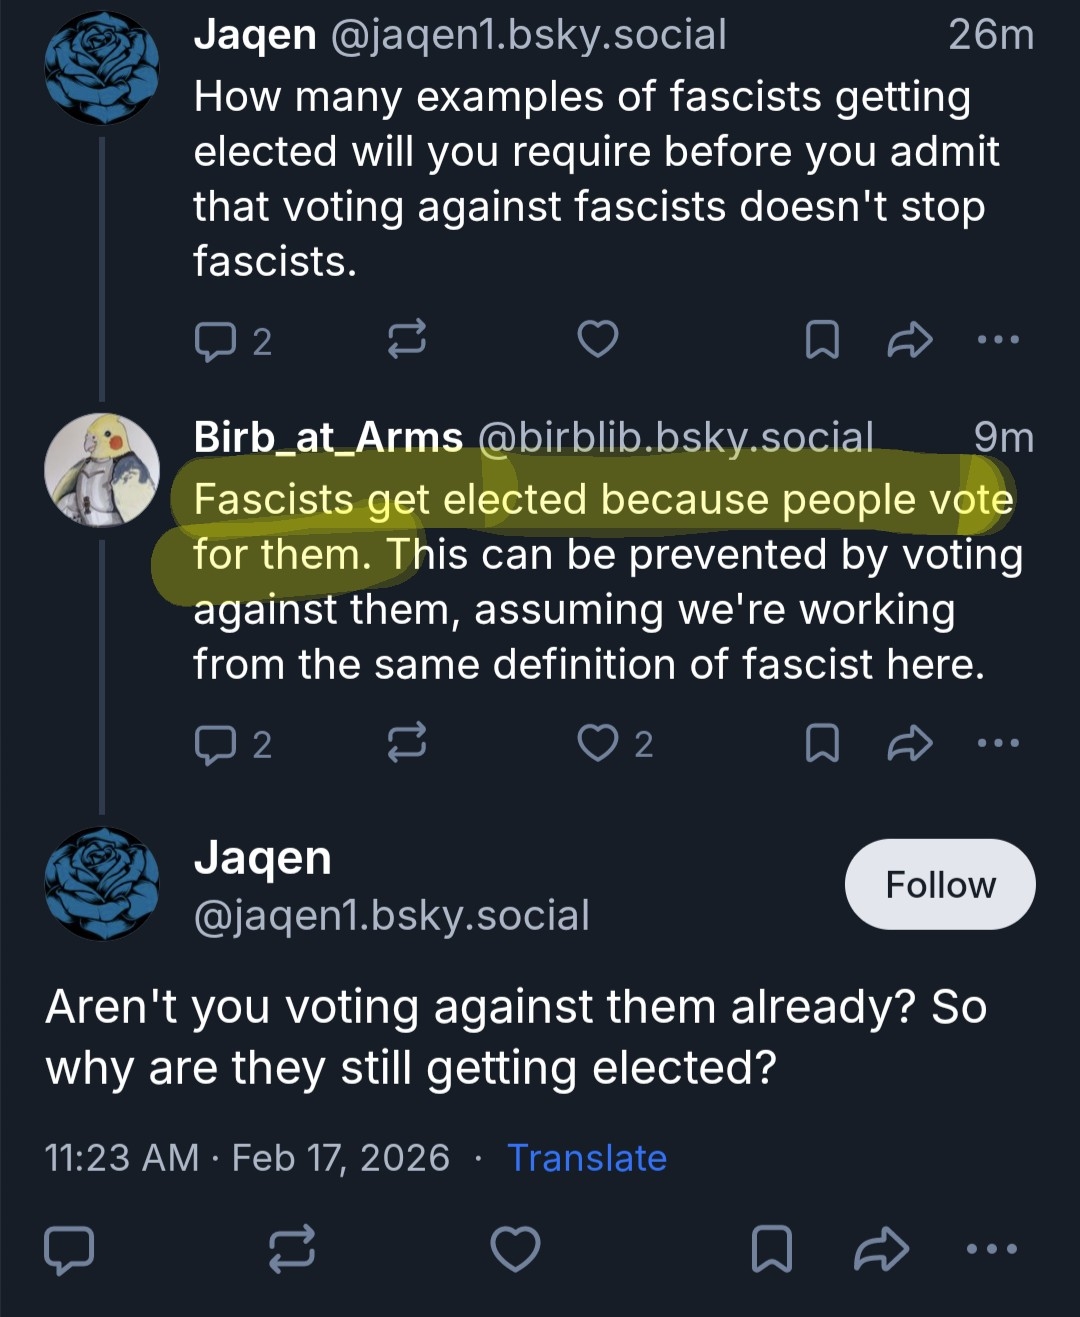Open more options on Jaqen's top post
1080x1317 pixels.
[x=998, y=340]
